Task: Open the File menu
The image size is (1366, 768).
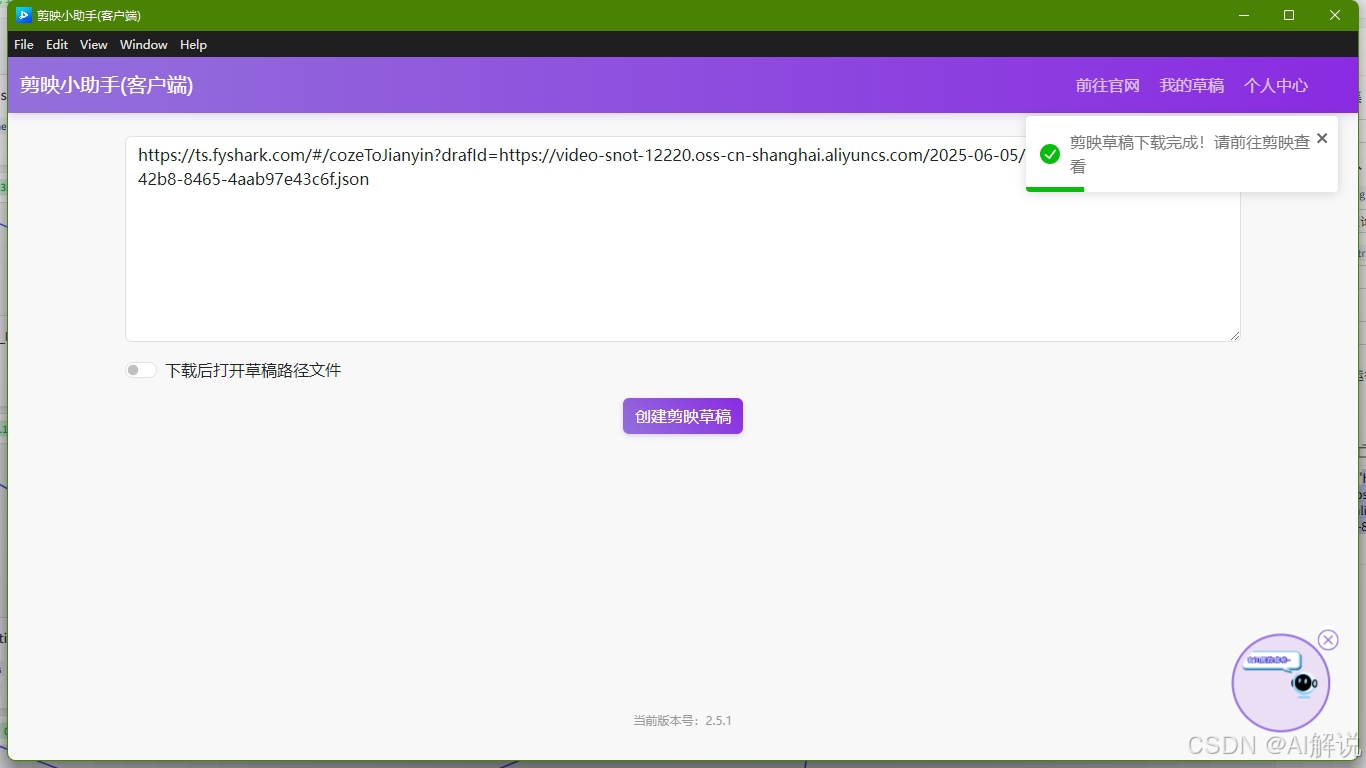Action: click(24, 45)
